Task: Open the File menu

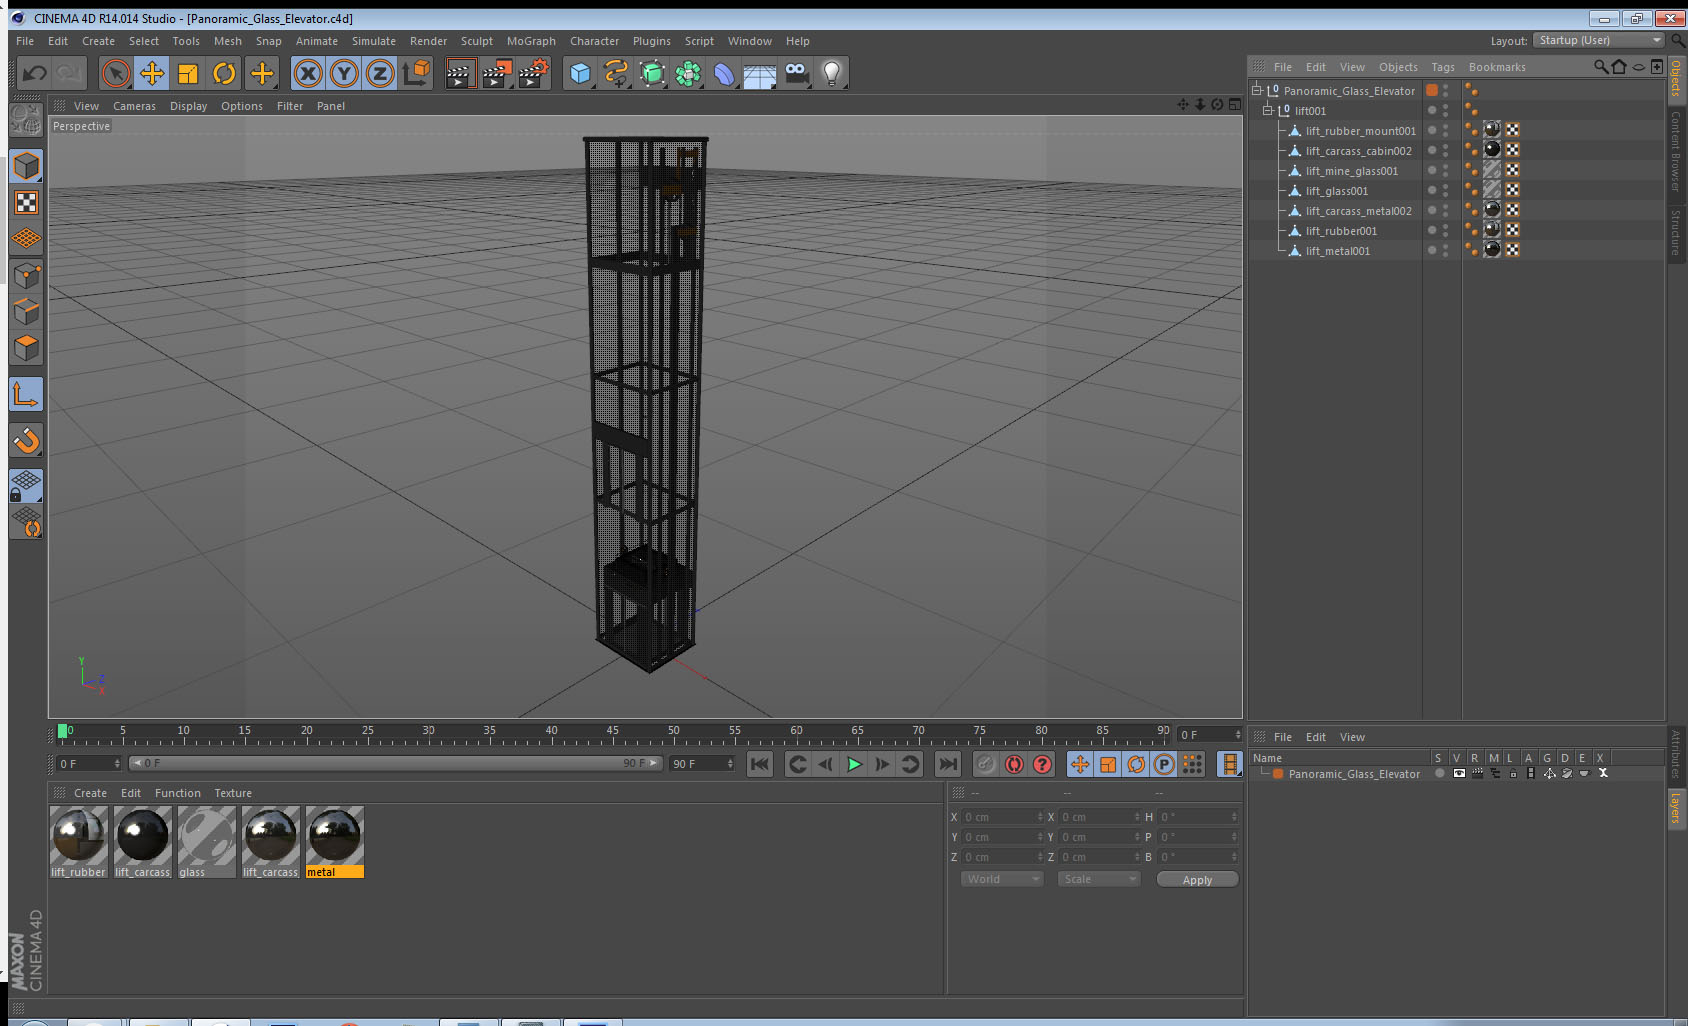Action: click(x=25, y=41)
